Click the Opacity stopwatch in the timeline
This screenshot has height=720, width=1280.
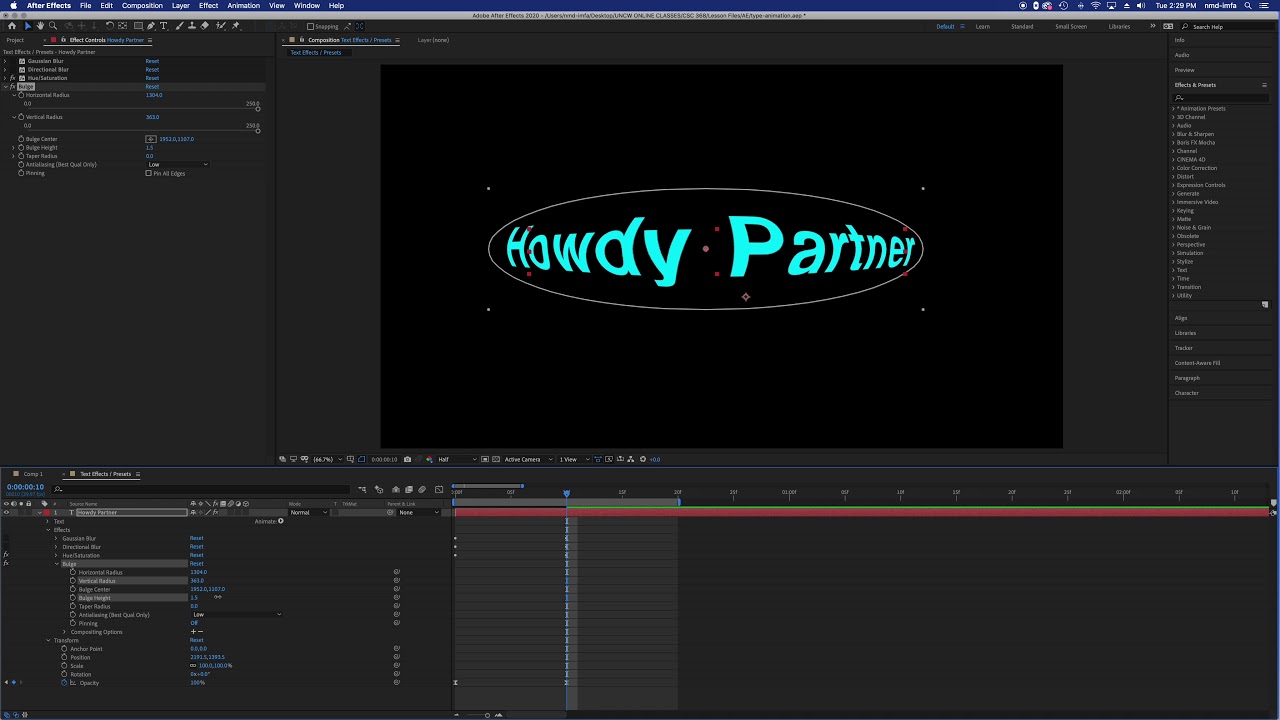pos(64,683)
